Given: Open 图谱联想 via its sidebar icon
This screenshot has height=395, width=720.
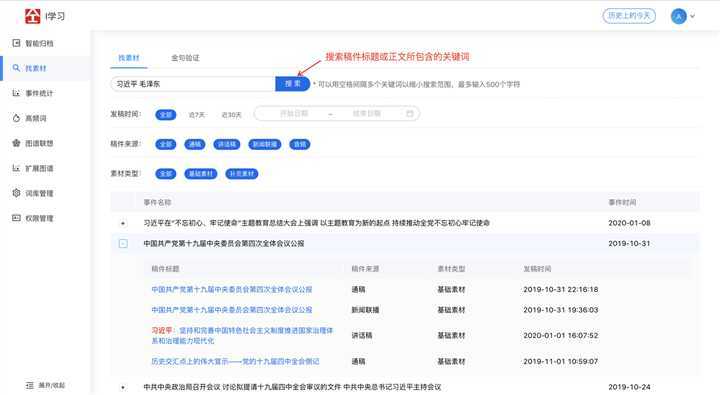Looking at the screenshot, I should [17, 143].
